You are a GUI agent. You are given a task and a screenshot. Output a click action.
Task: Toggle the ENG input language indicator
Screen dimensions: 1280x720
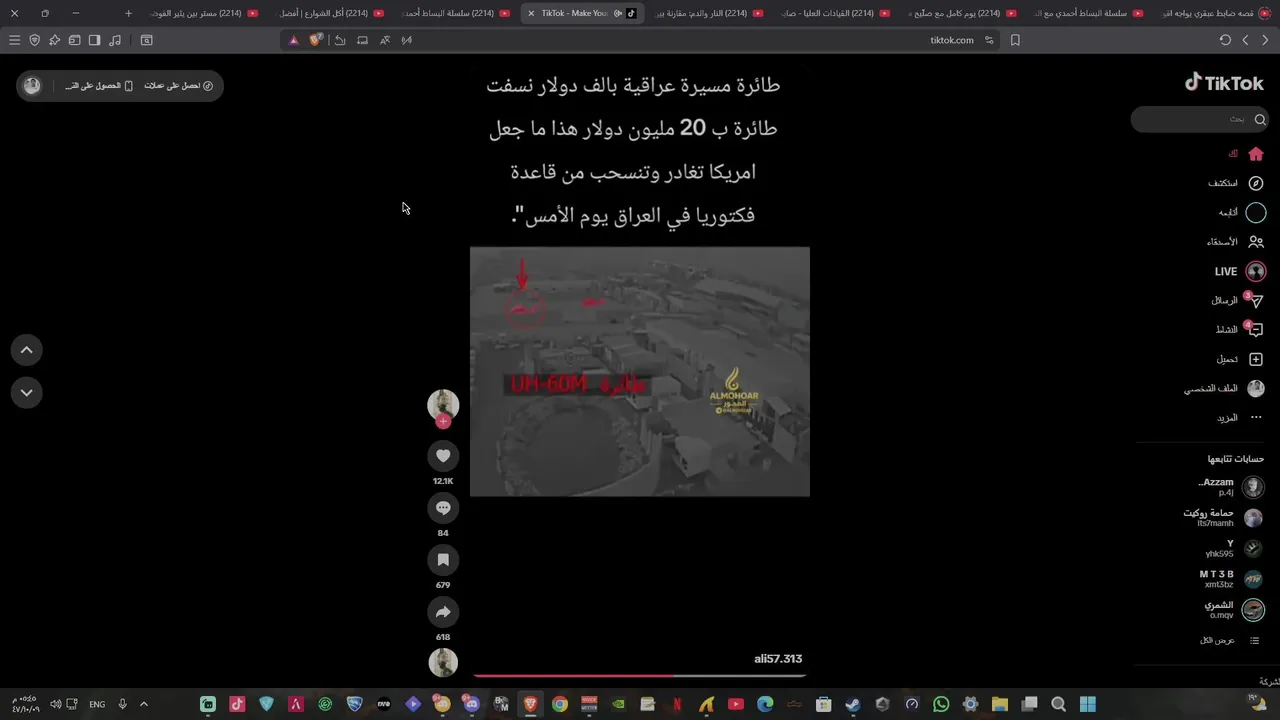pos(97,704)
